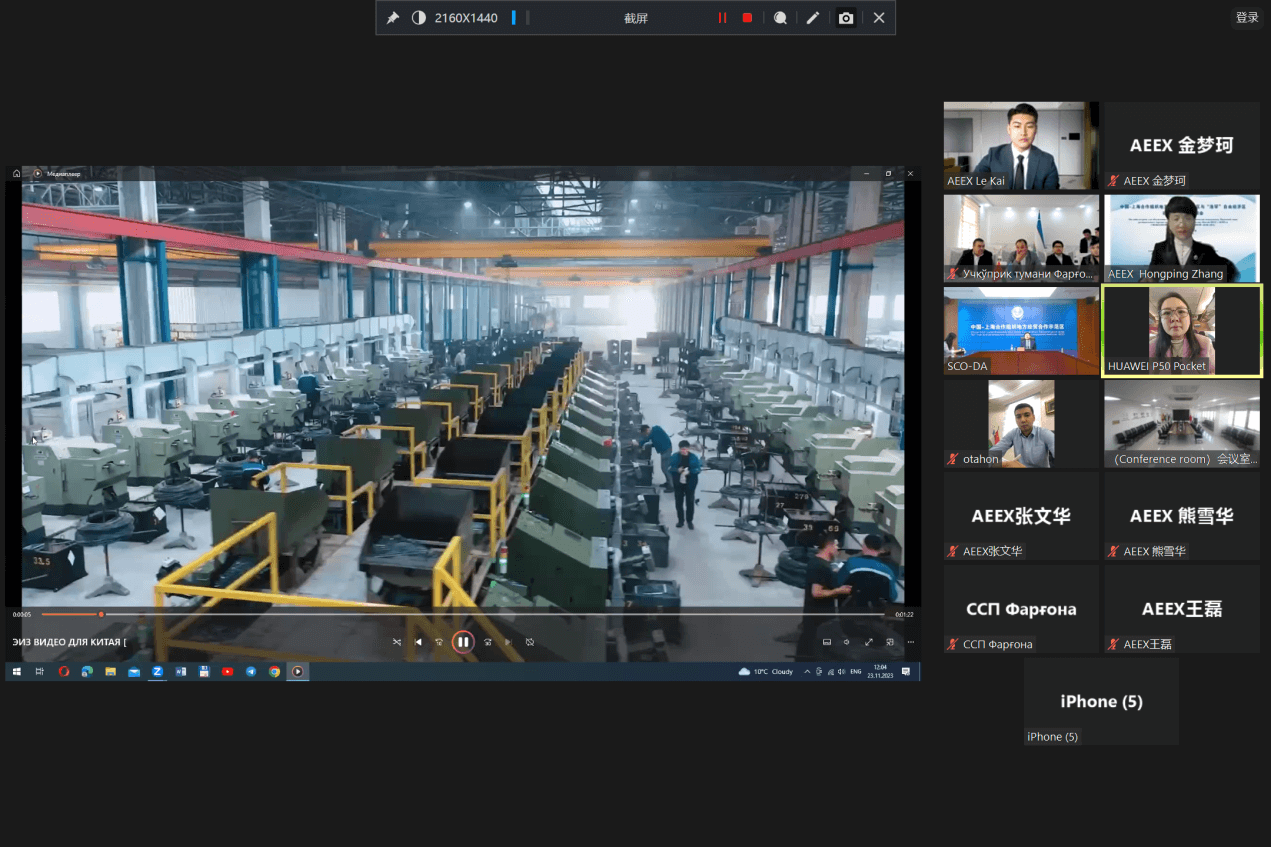Stop the recording with red square button
The width and height of the screenshot is (1271, 847).
coord(747,18)
